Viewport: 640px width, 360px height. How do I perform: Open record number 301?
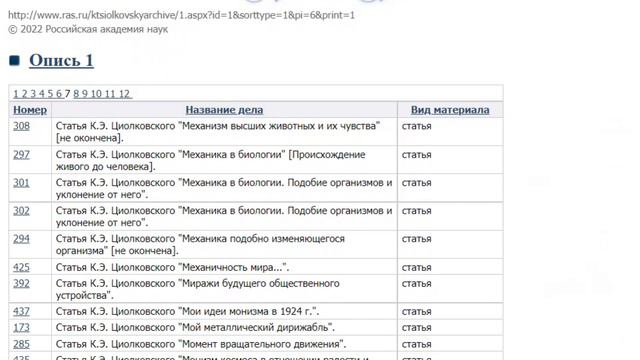[21, 182]
